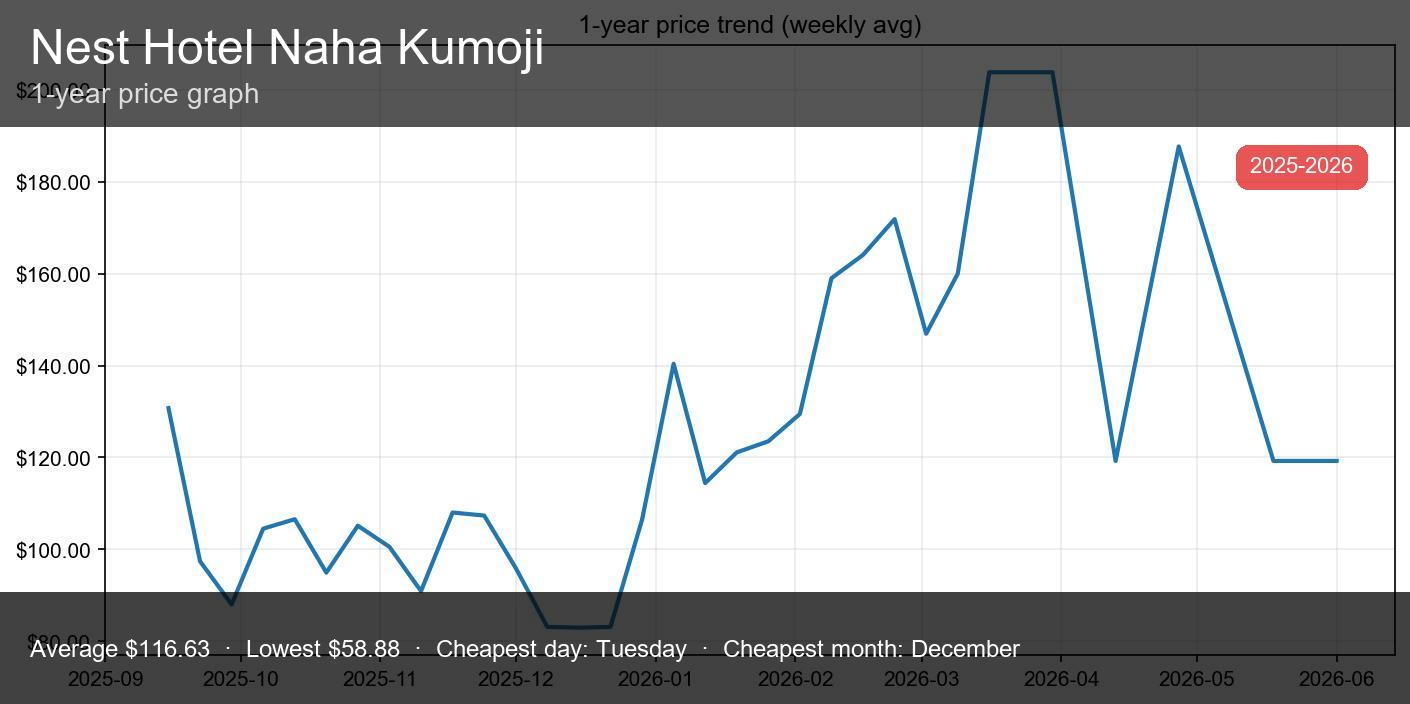
Task: Click the Average $116.63 statistic
Action: (x=120, y=649)
